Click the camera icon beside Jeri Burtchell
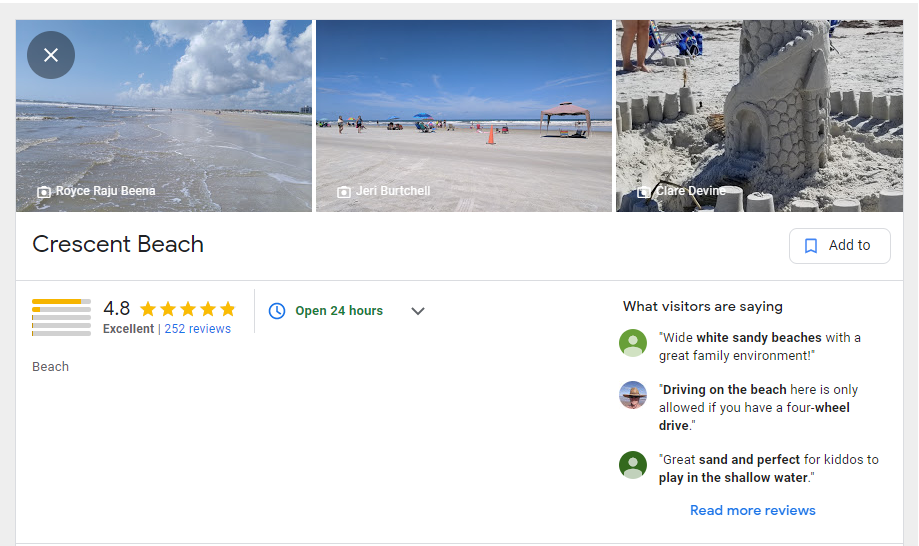The image size is (919, 546). (x=344, y=192)
